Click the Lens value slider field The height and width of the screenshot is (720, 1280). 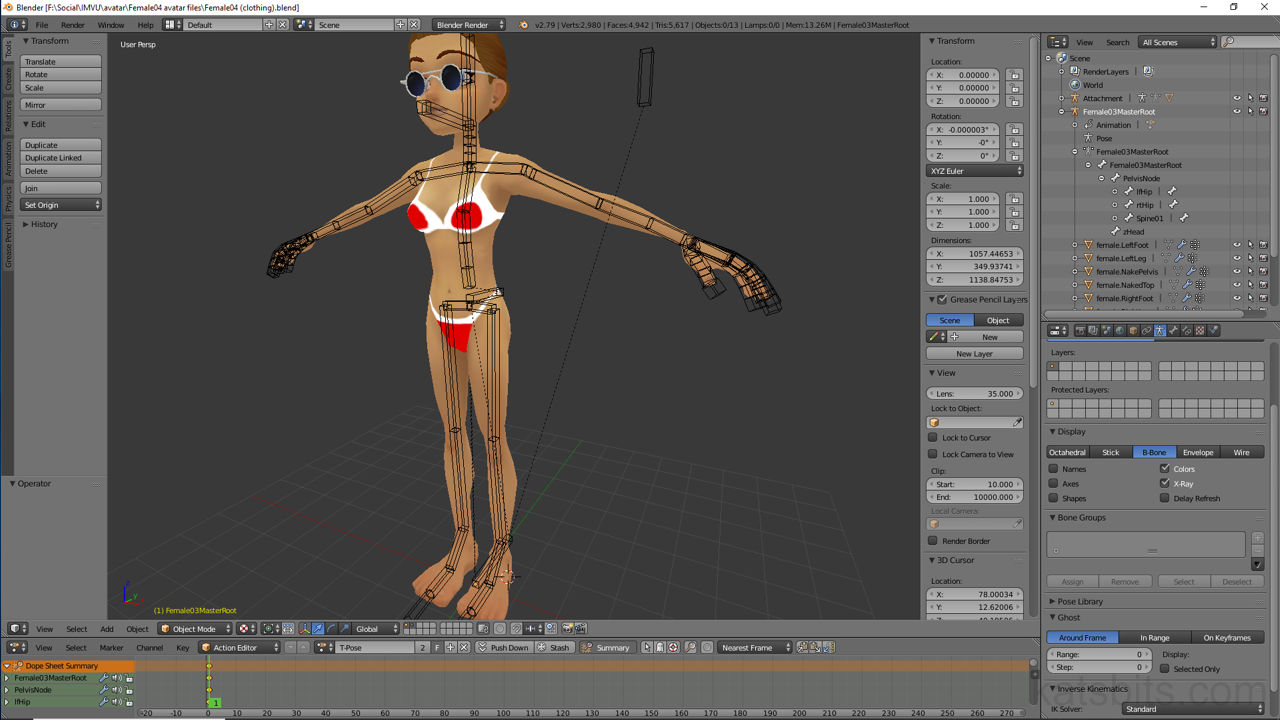point(975,394)
